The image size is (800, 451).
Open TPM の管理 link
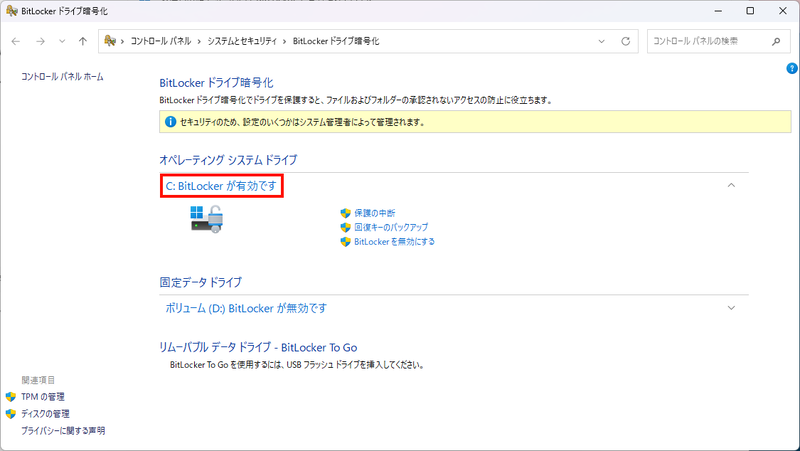[x=43, y=397]
